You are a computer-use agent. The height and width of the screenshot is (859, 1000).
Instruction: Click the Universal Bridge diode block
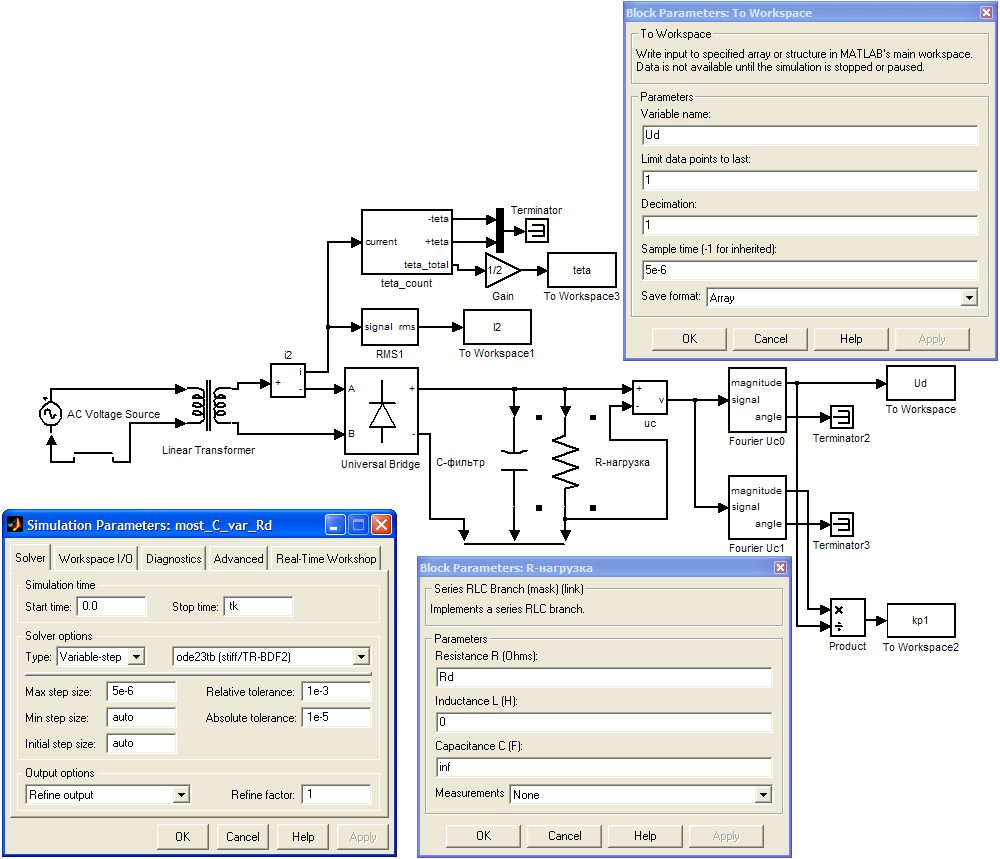(381, 411)
